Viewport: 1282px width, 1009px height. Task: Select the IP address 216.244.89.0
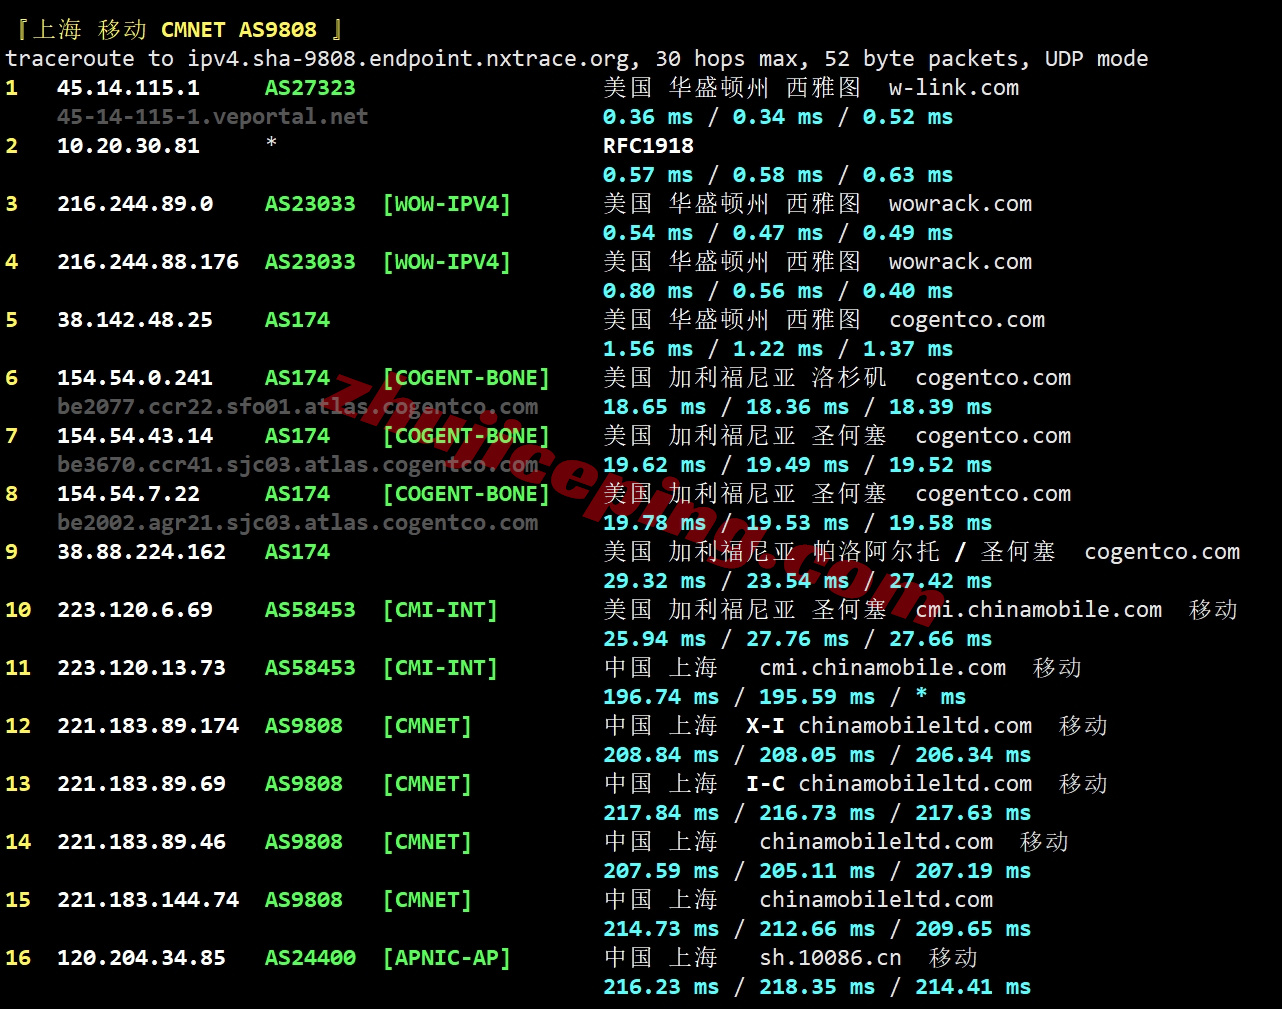click(x=135, y=204)
